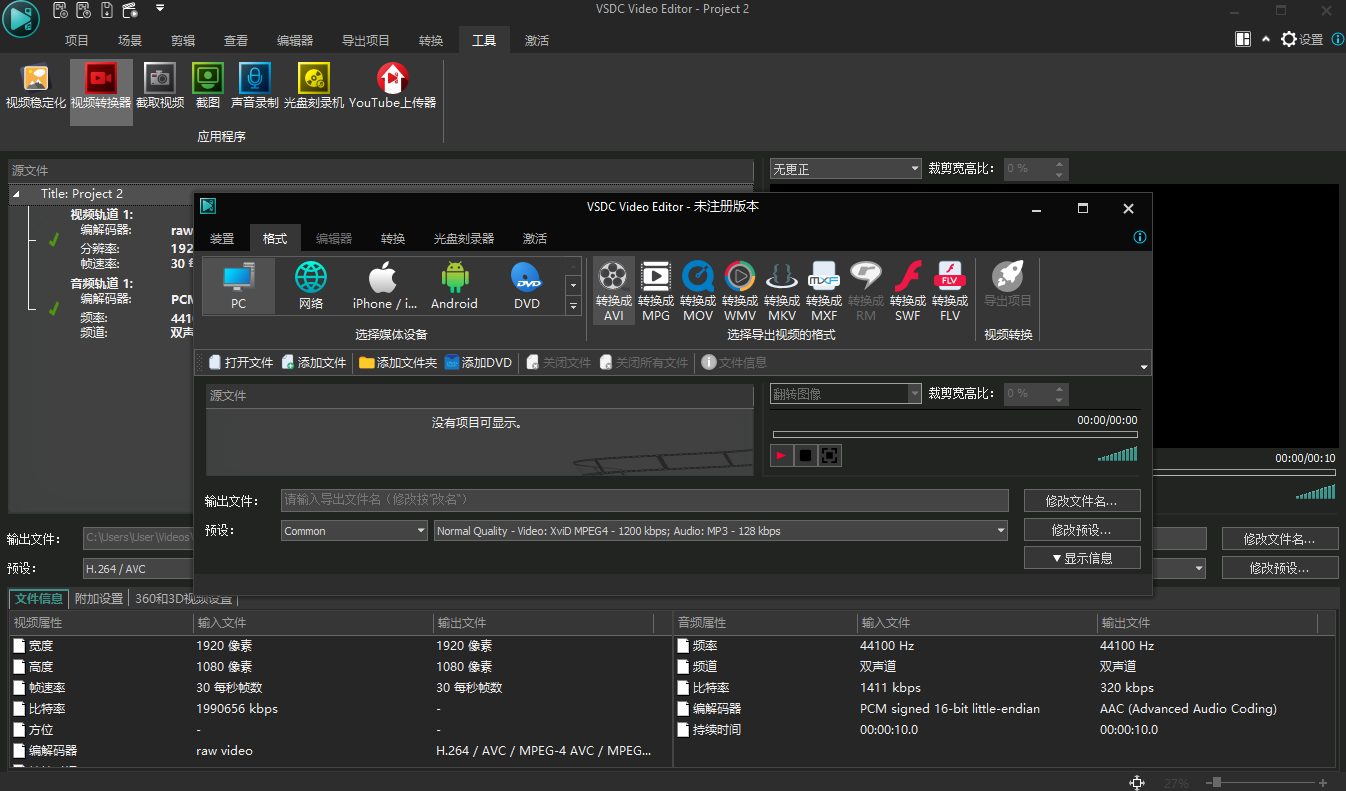The width and height of the screenshot is (1346, 791).
Task: Open the 视频稳定化 video stabilization tool
Action: [36, 87]
